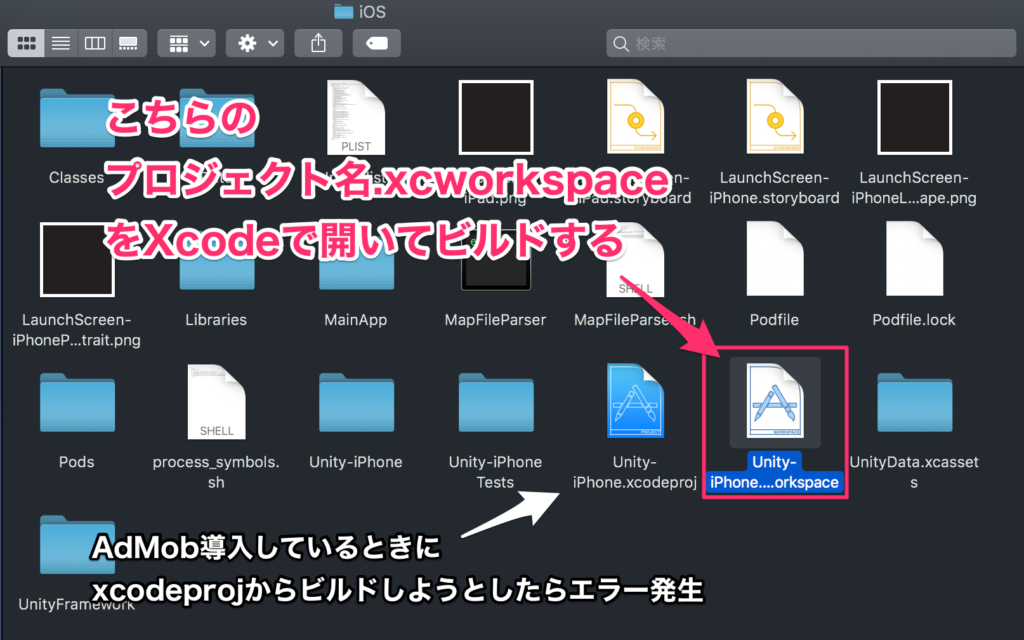Switch to icon view in toolbar
1024x640 pixels.
(26, 44)
